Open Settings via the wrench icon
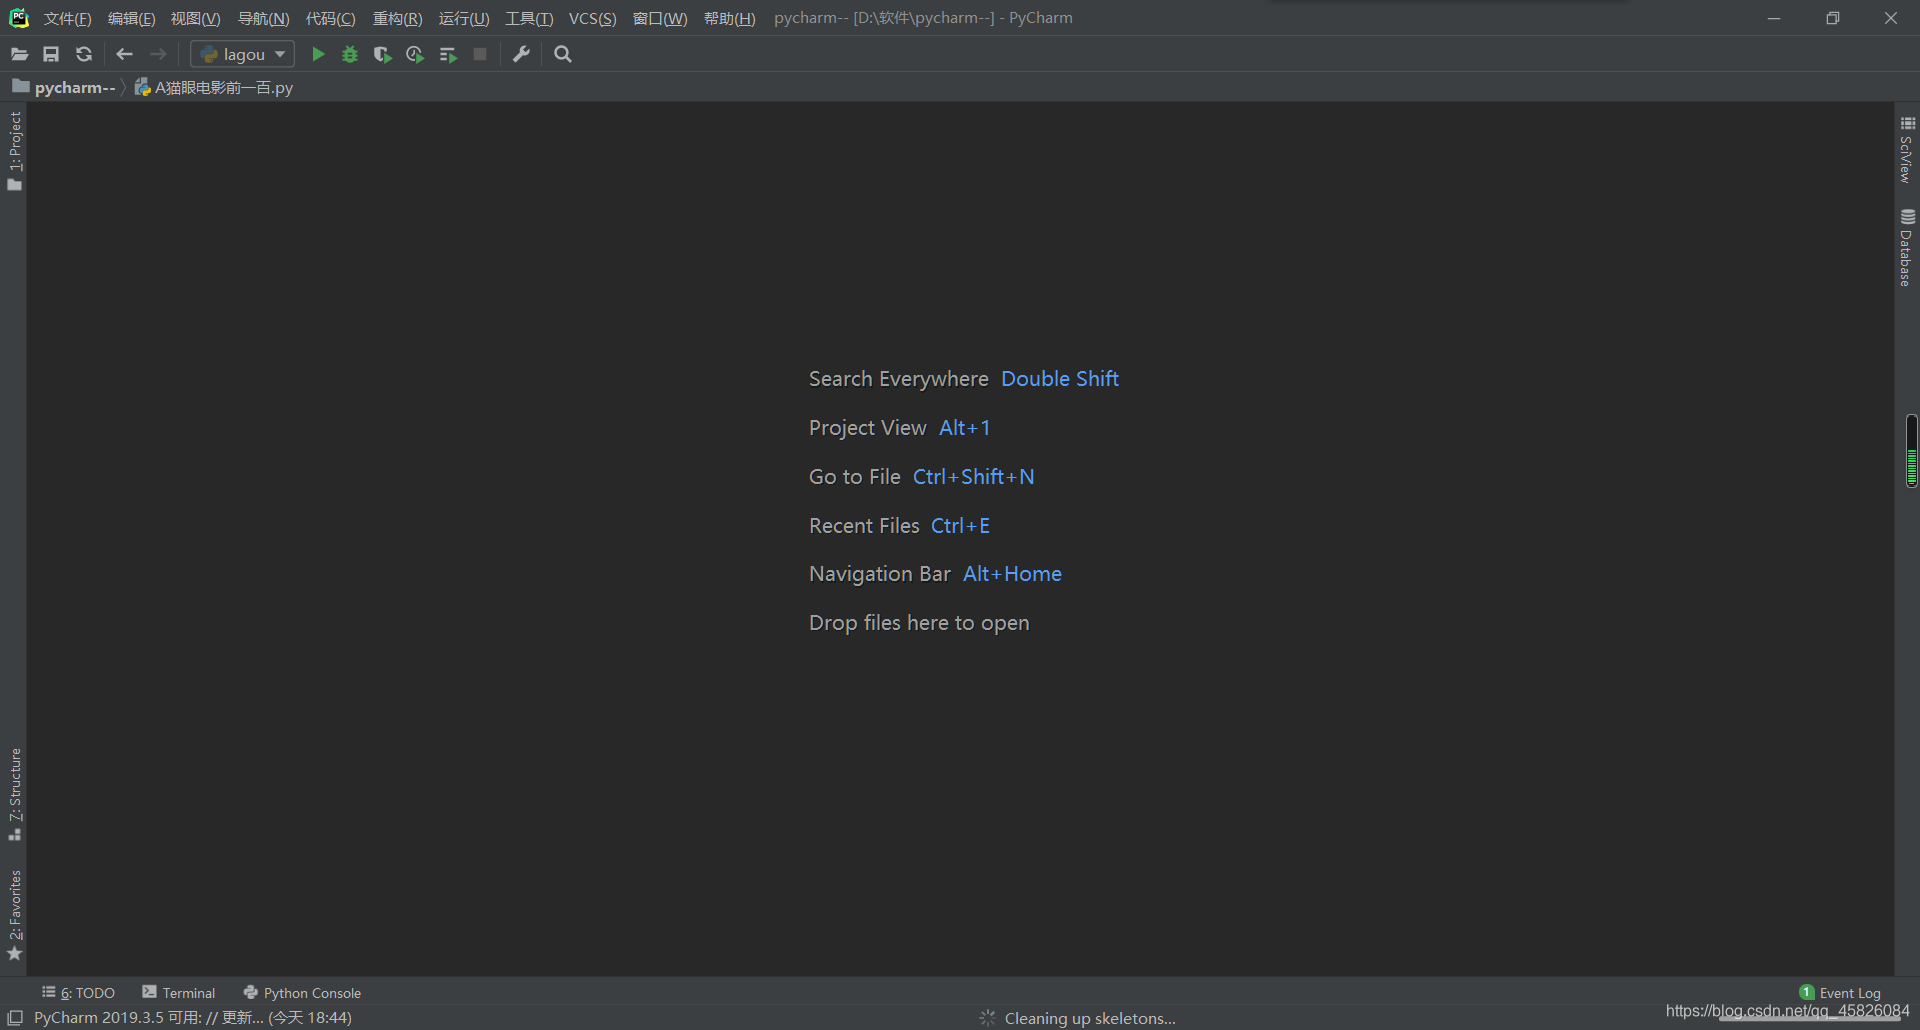This screenshot has width=1920, height=1030. pos(521,54)
